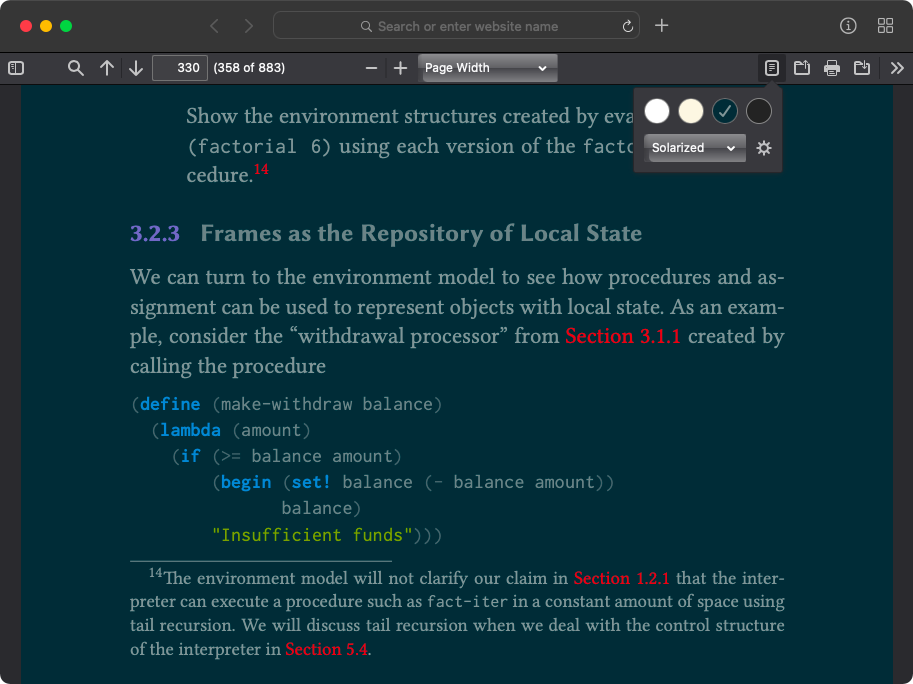Click the set! keyword in code
Image resolution: width=913 pixels, height=684 pixels.
pos(311,483)
